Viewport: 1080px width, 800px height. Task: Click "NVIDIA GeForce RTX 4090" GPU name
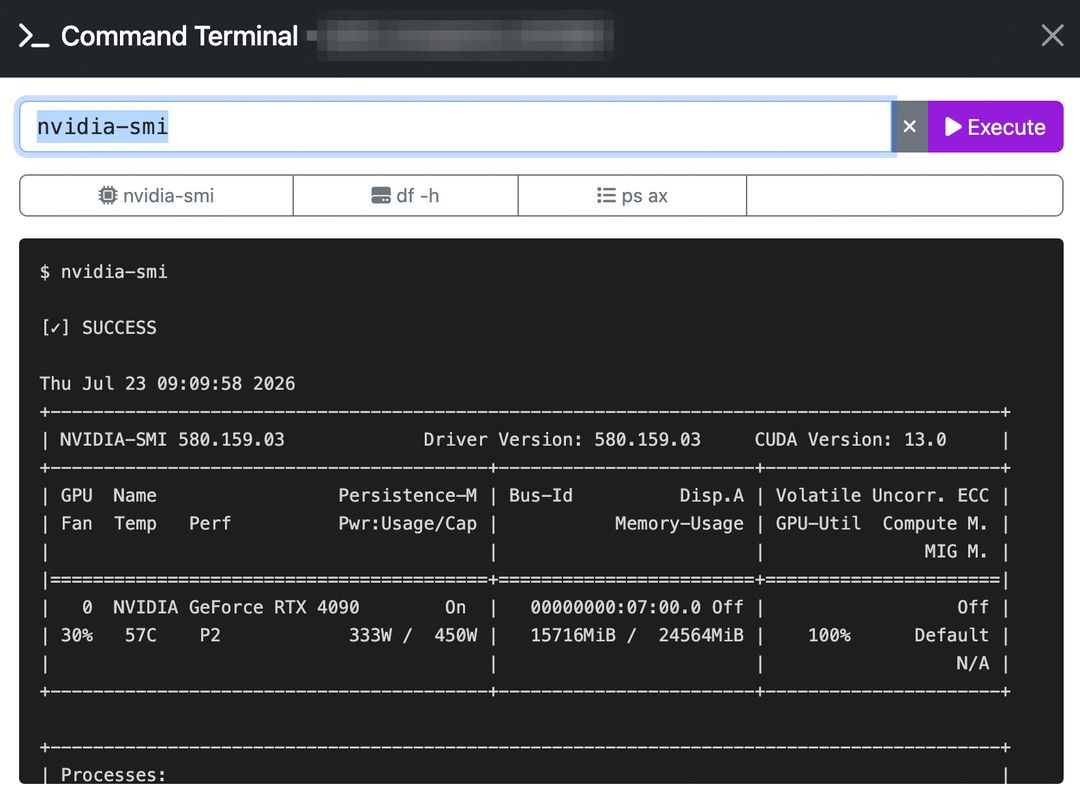coord(236,607)
